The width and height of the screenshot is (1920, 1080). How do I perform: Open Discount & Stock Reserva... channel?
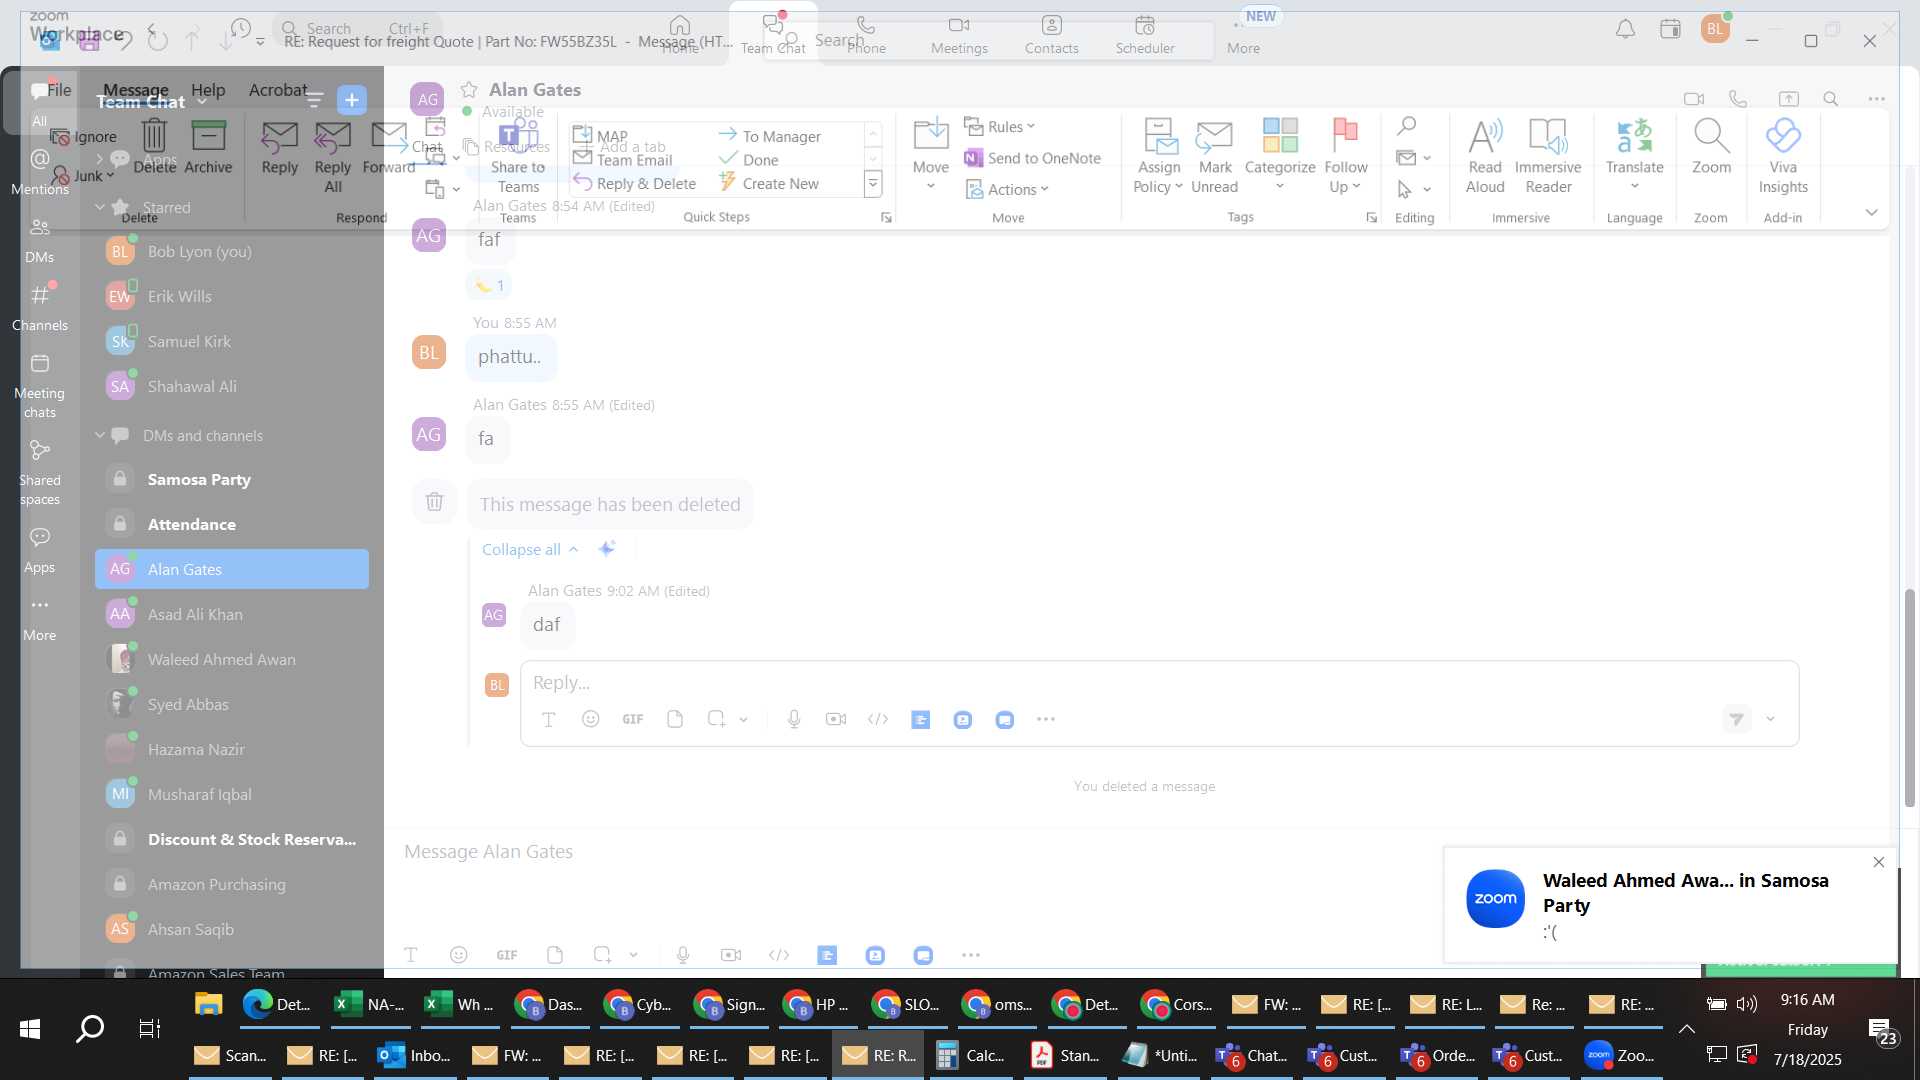232,839
